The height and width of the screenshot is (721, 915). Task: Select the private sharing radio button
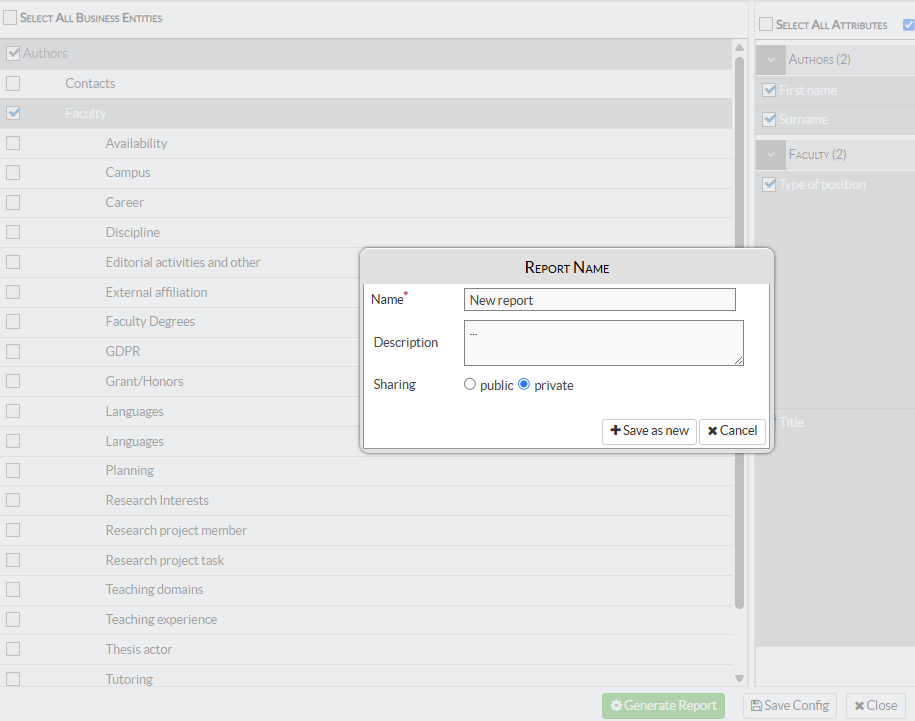coord(524,385)
